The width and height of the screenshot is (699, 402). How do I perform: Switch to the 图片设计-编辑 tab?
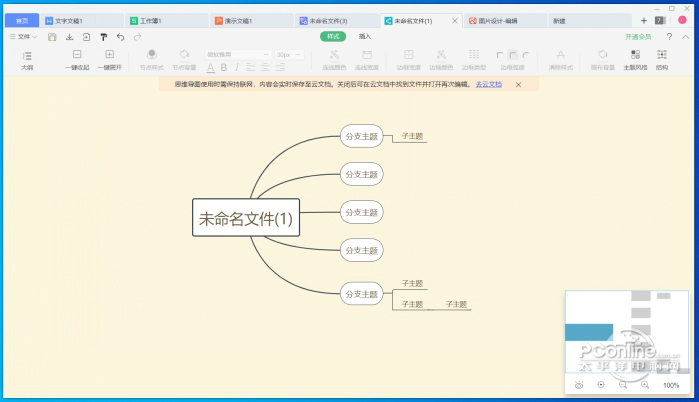[506, 21]
